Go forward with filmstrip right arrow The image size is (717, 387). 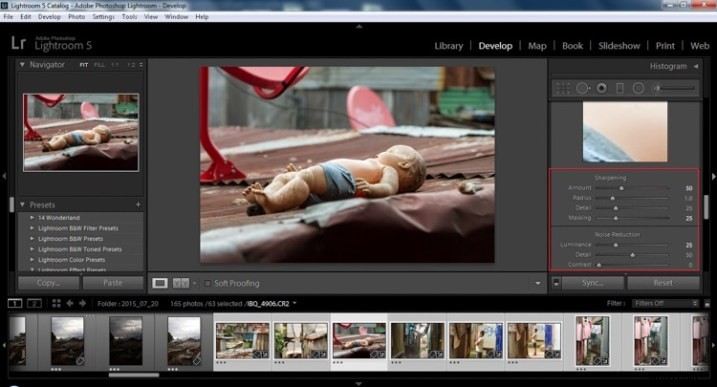(82, 303)
